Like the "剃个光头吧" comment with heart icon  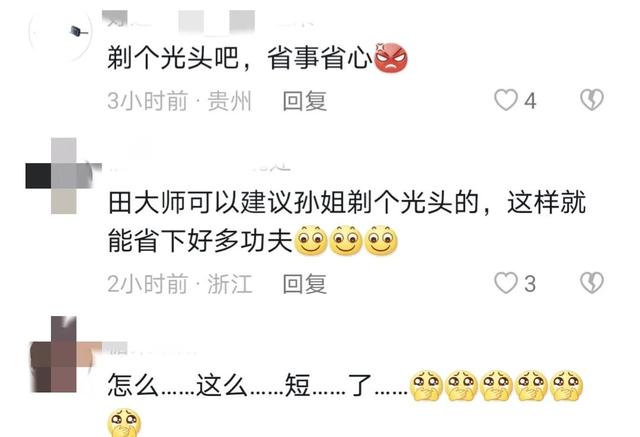tap(506, 100)
